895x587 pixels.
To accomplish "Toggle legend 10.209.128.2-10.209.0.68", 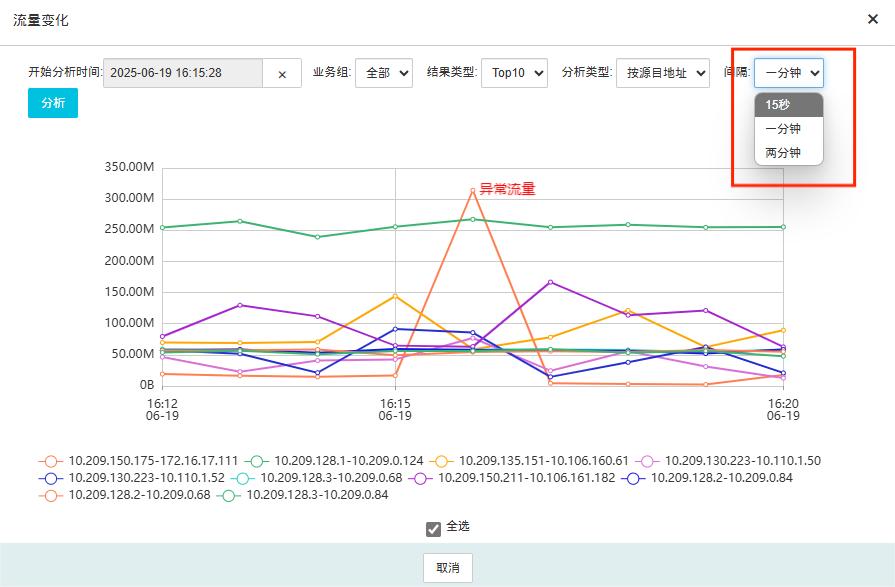I will [125, 495].
